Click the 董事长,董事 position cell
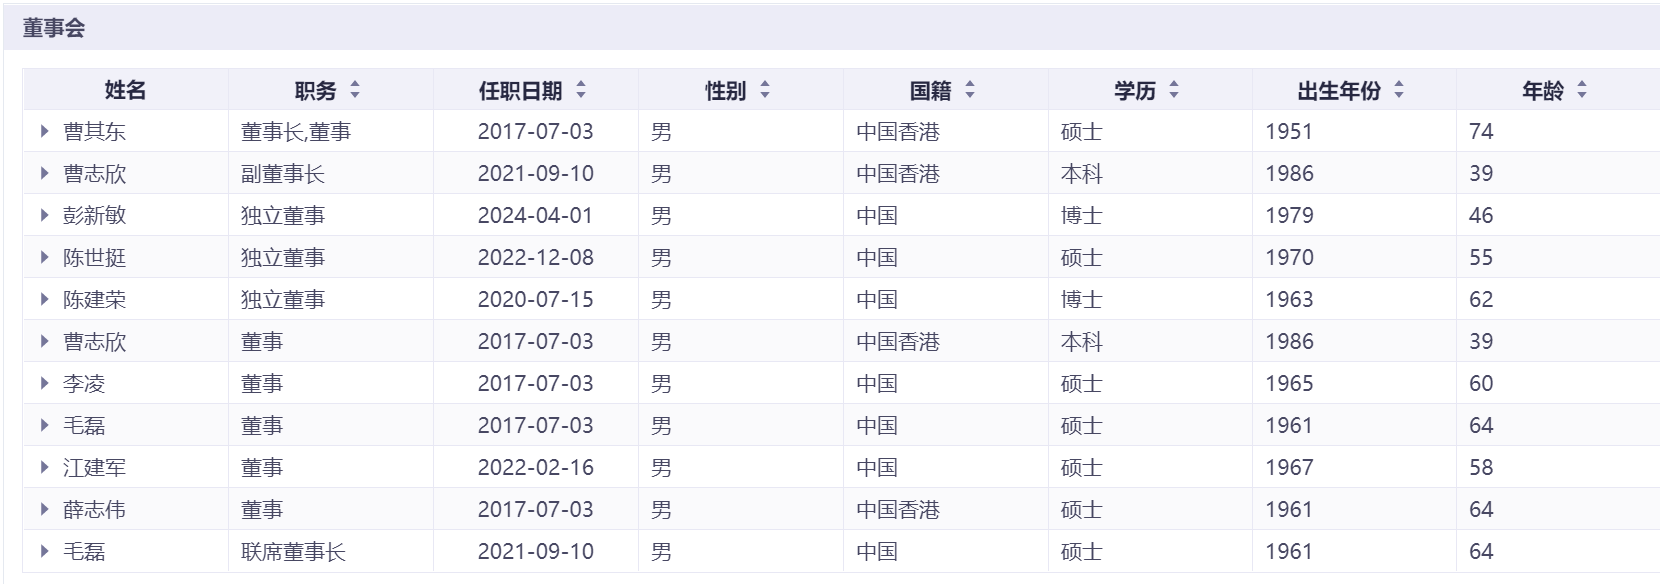The image size is (1660, 584). (x=296, y=132)
